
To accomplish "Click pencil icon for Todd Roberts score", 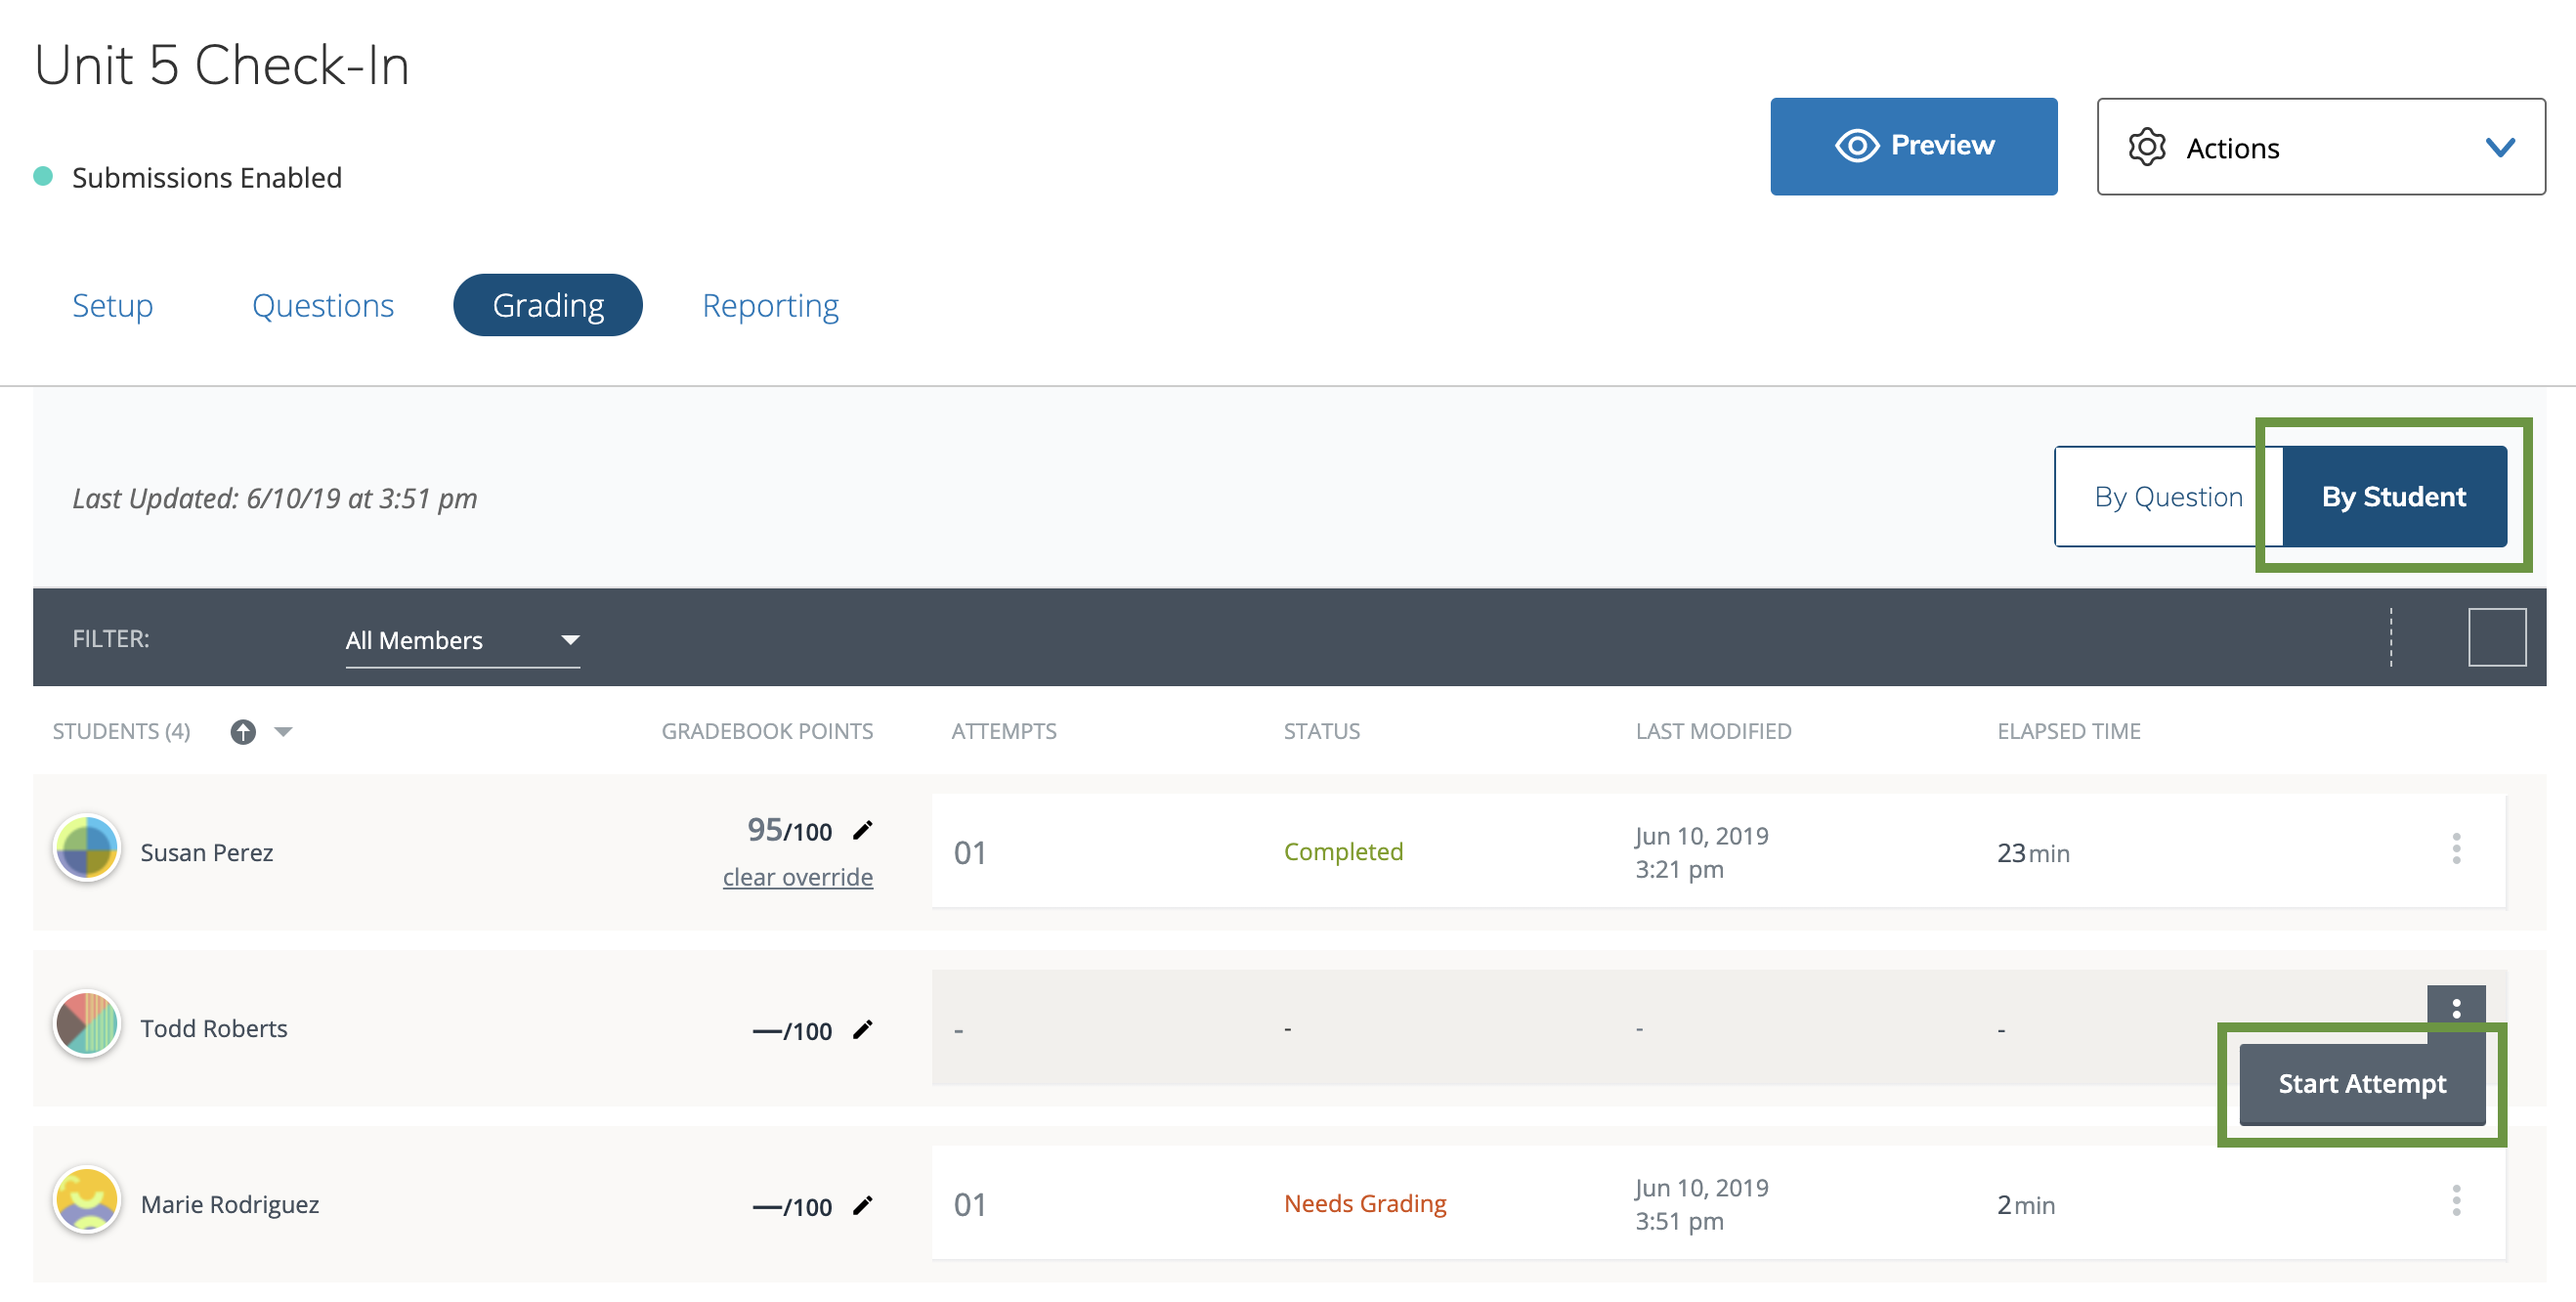I will click(x=862, y=1030).
